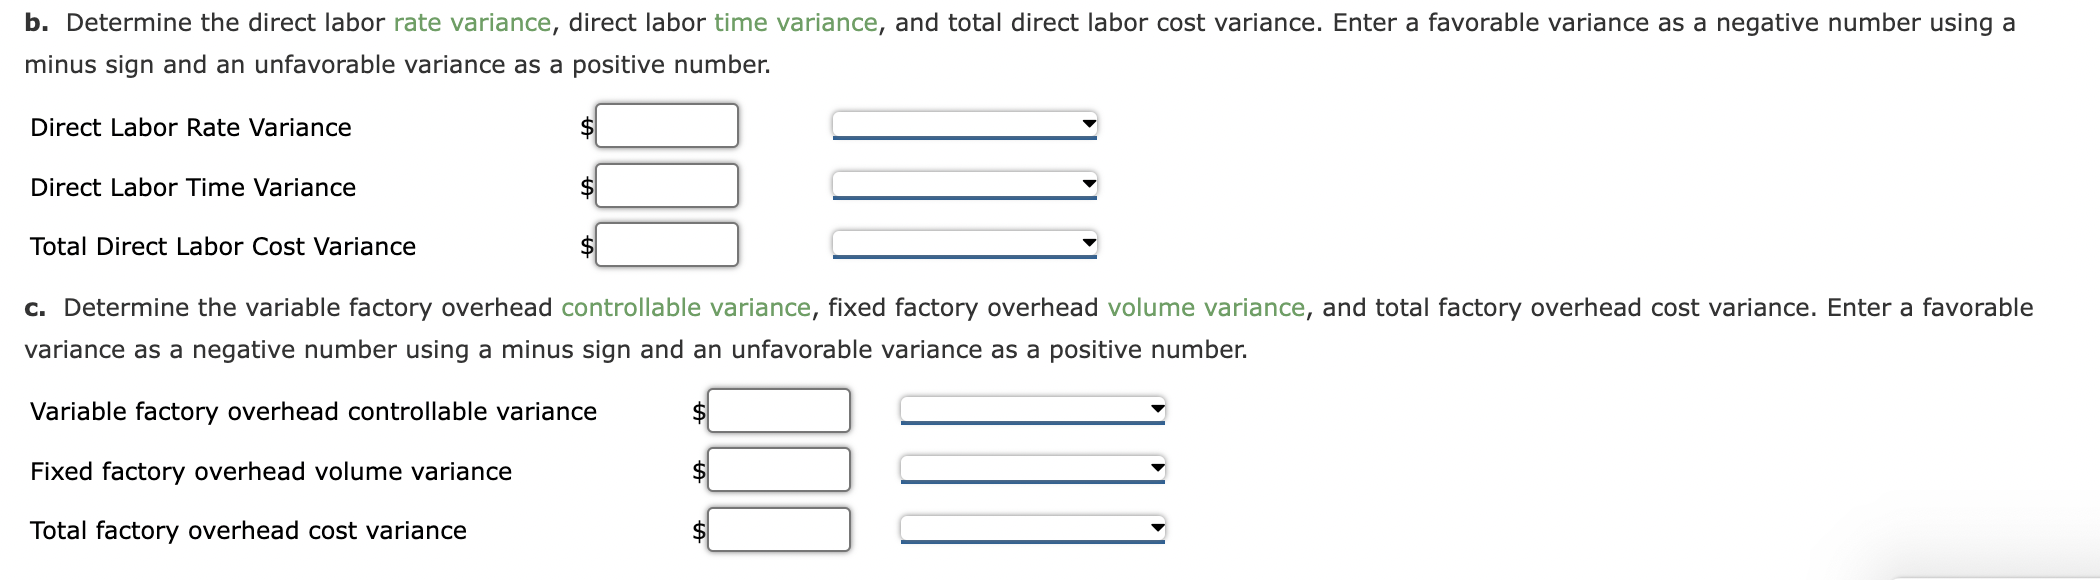The height and width of the screenshot is (580, 2100).
Task: Open the dropdown beside Total factory overhead cost variance
Action: point(1032,530)
